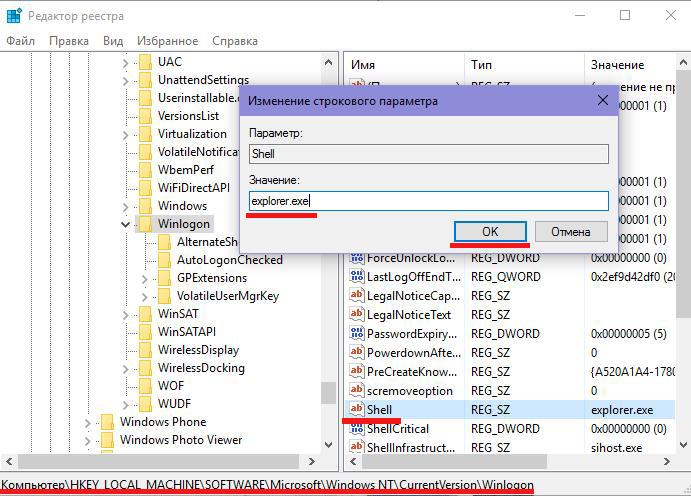691x496 pixels.
Task: Click the LegalNoticeText string icon
Action: pos(355,314)
